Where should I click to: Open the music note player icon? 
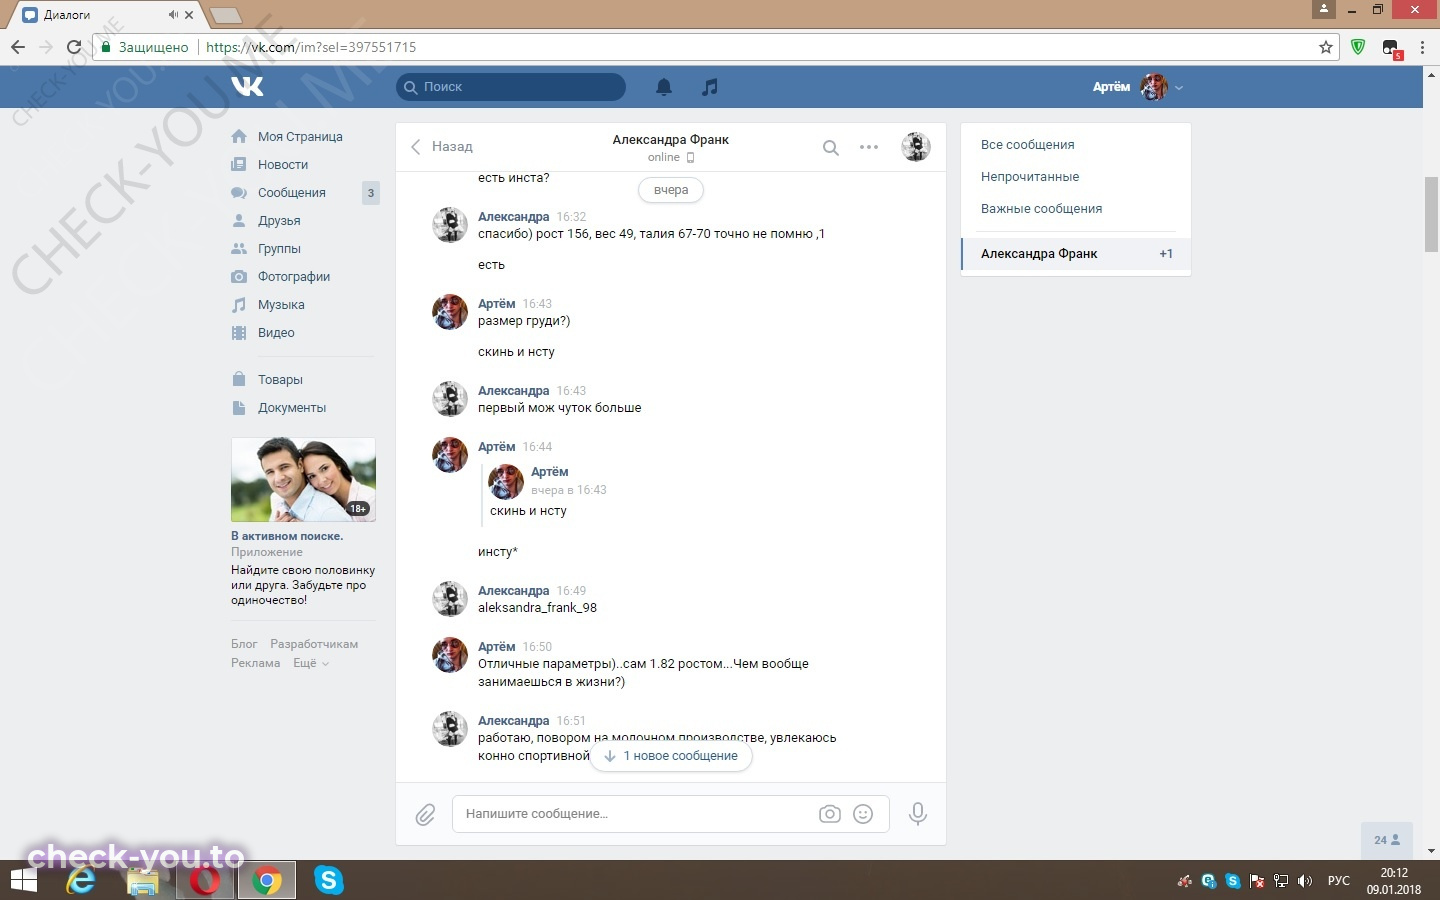point(710,87)
